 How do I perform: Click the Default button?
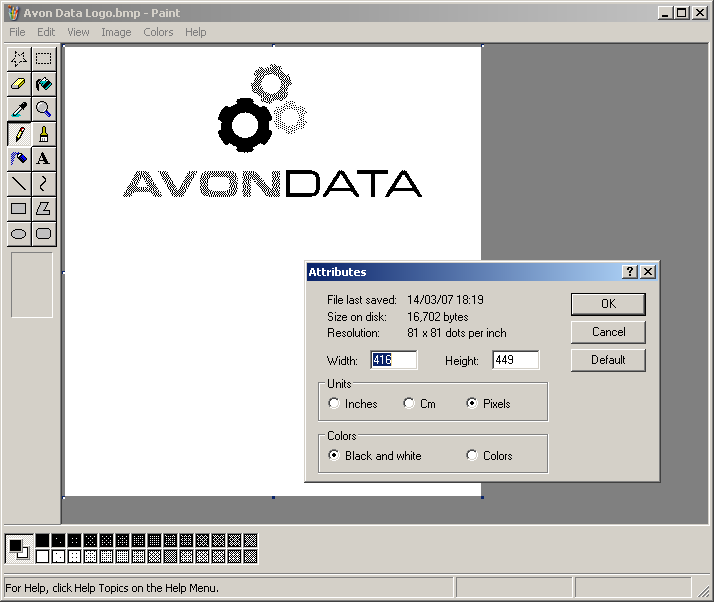608,360
